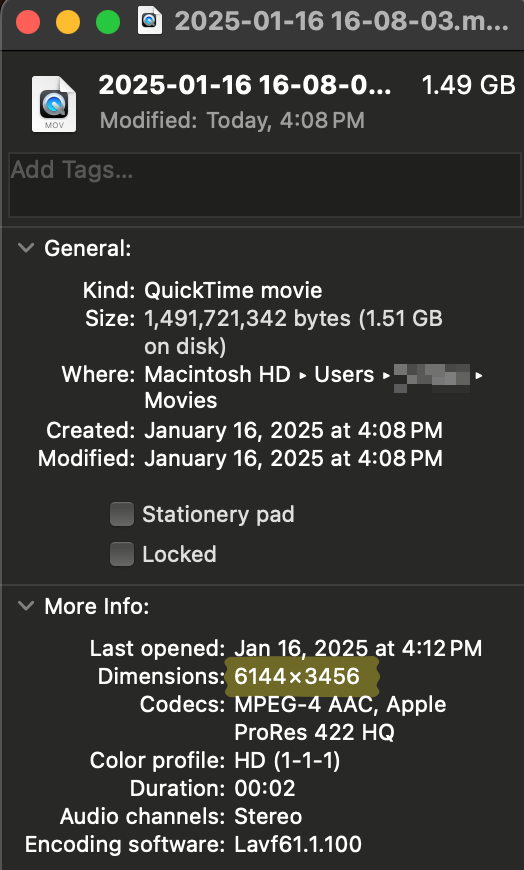
Task: Click Macintosh HD in the Where path
Action: (x=218, y=375)
